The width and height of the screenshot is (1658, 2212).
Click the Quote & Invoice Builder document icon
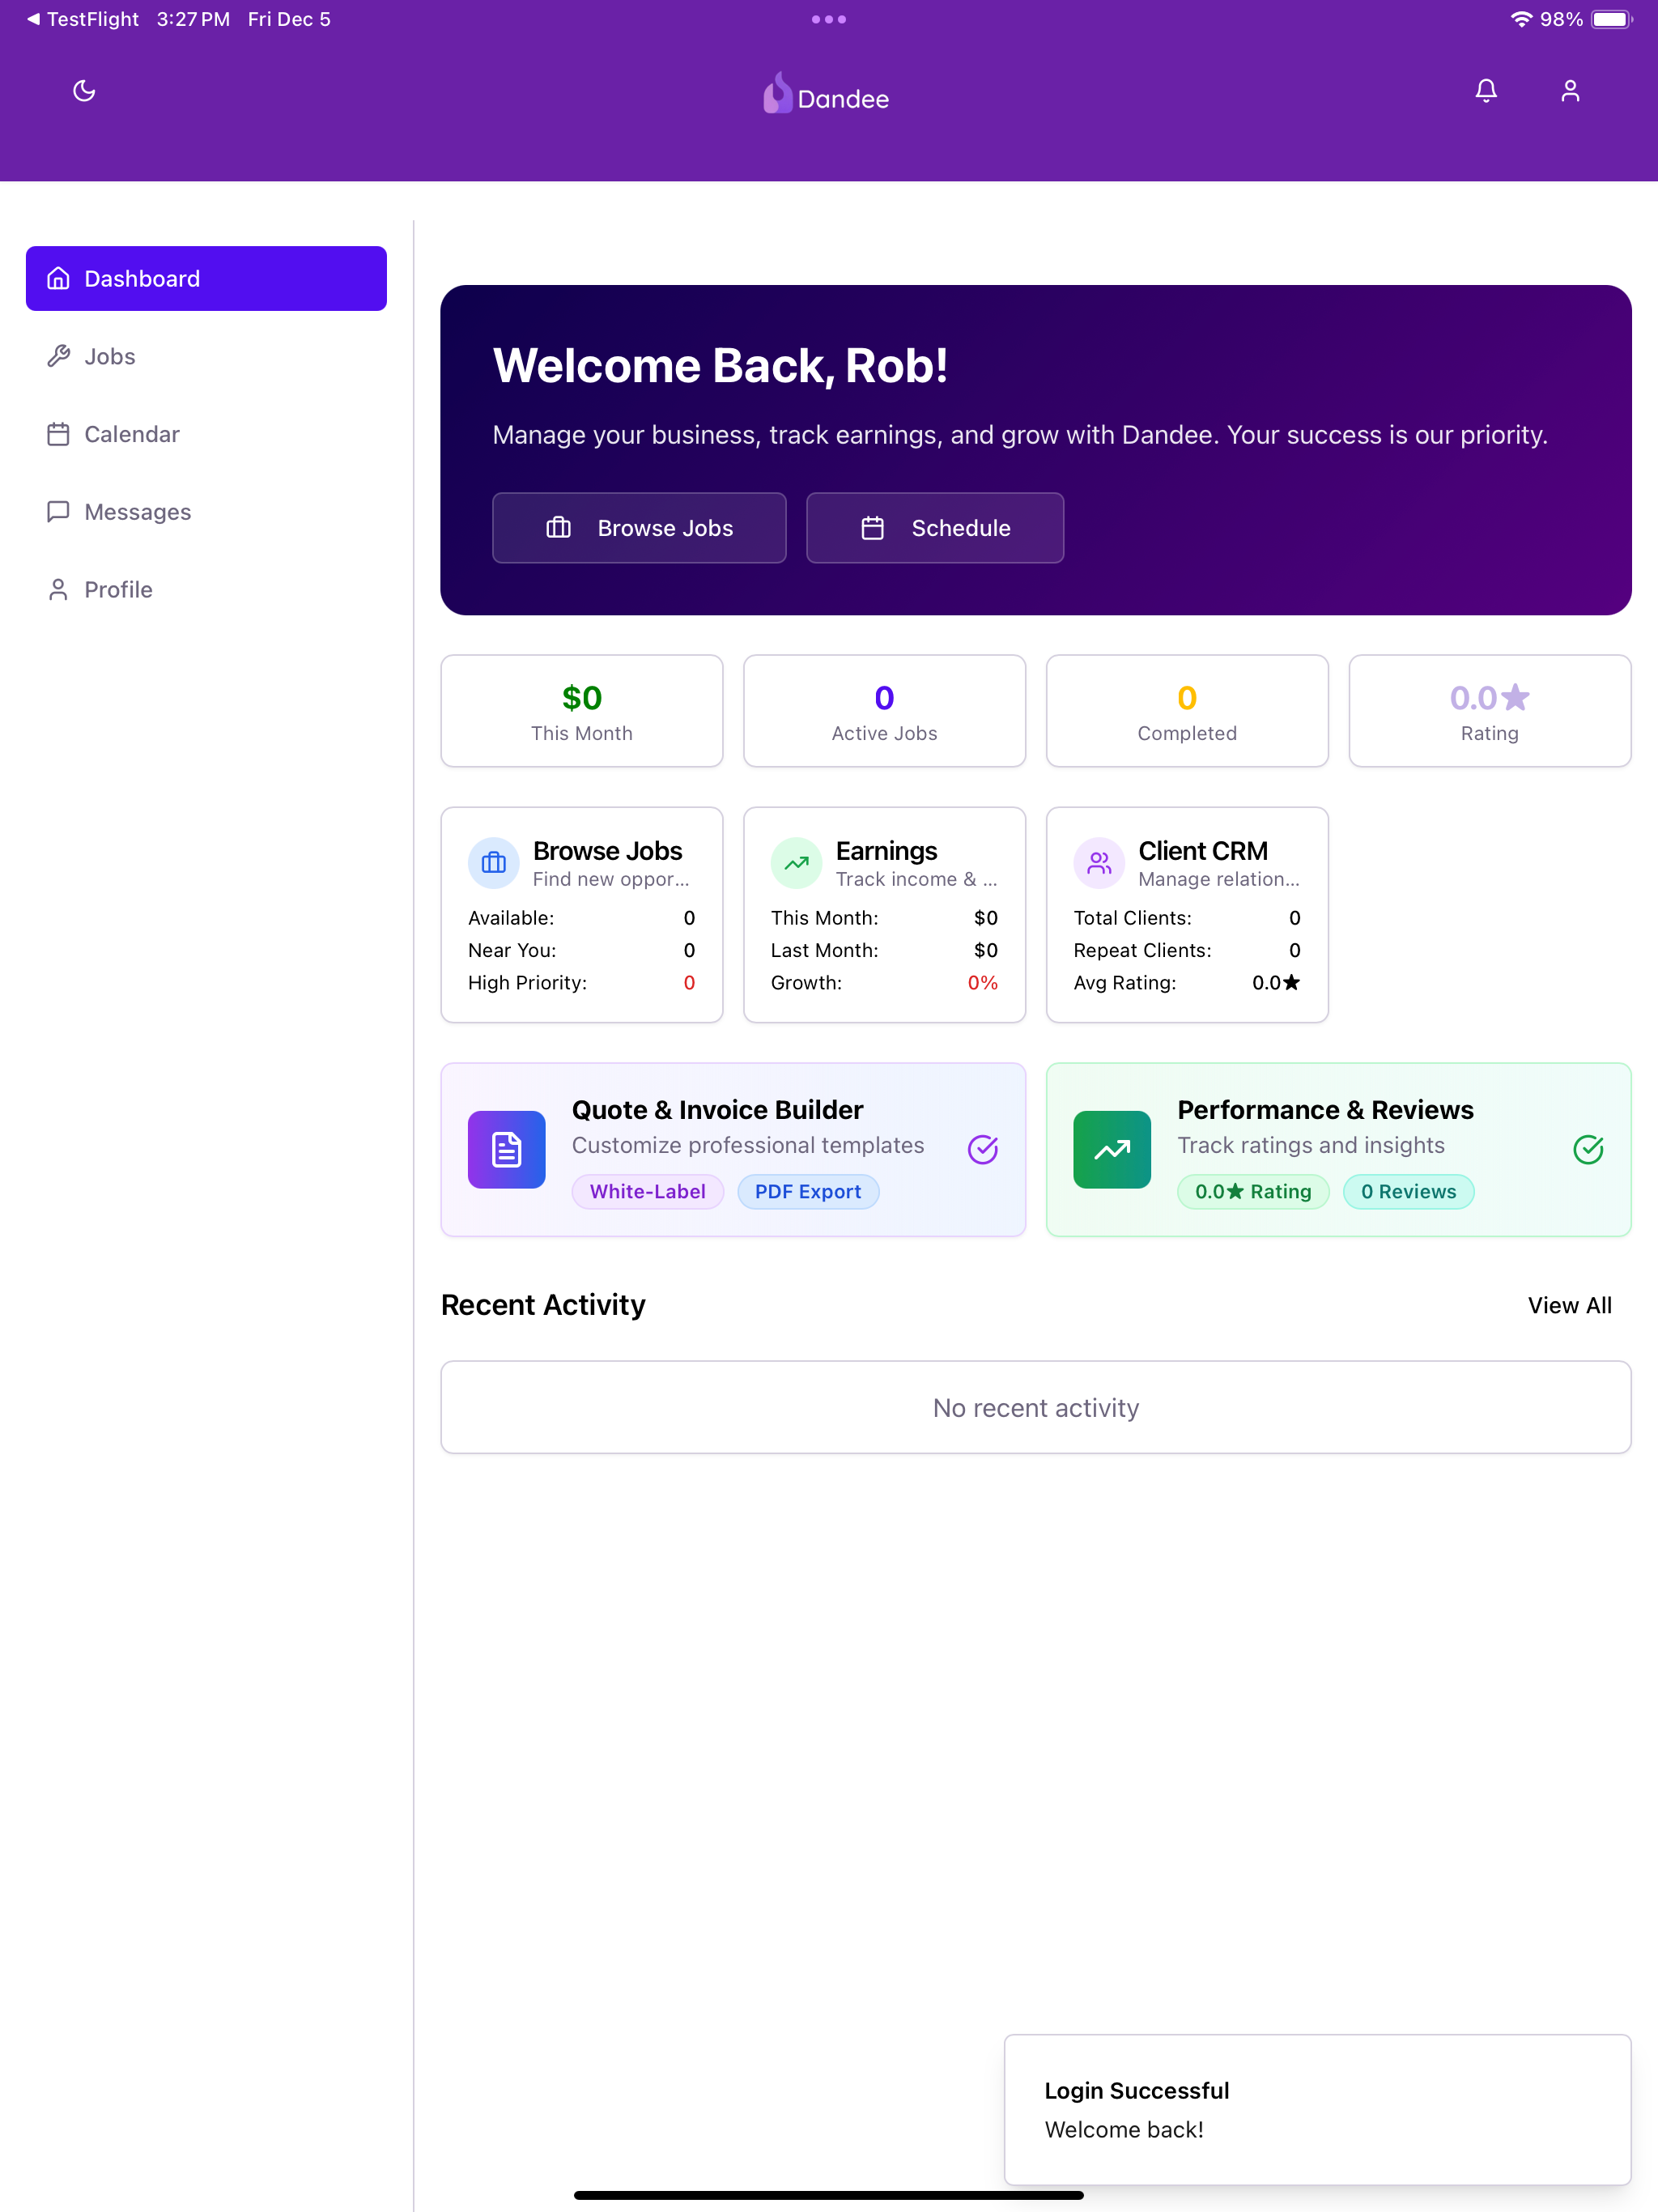(507, 1150)
